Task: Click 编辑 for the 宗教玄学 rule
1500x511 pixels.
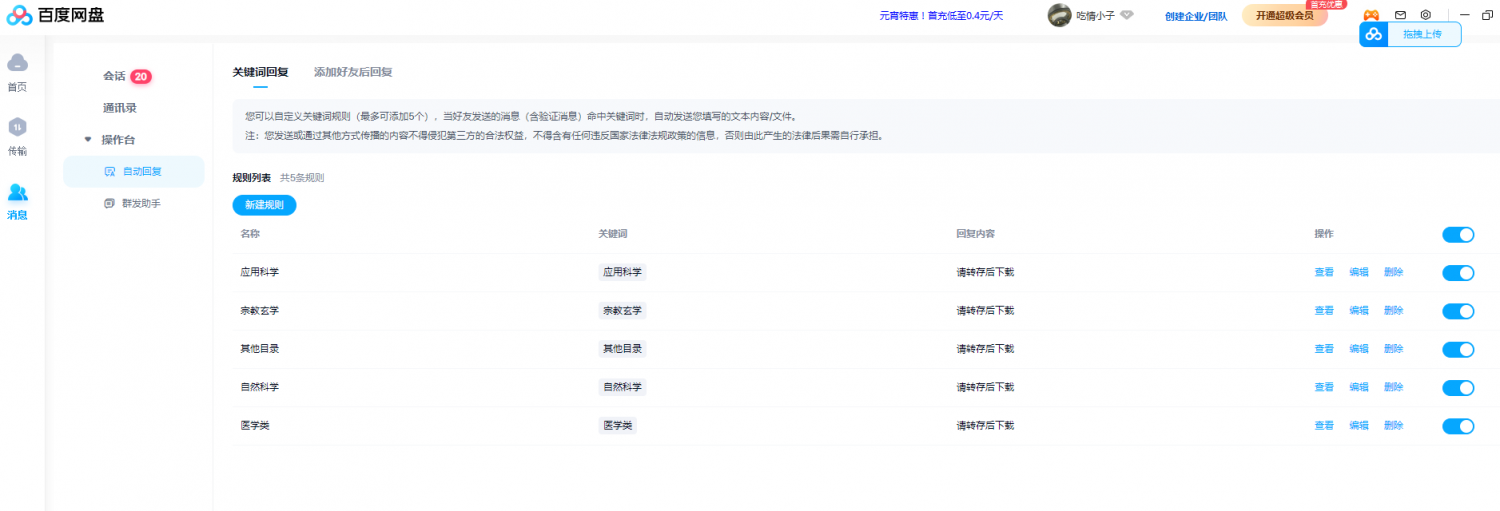Action: pos(1358,311)
